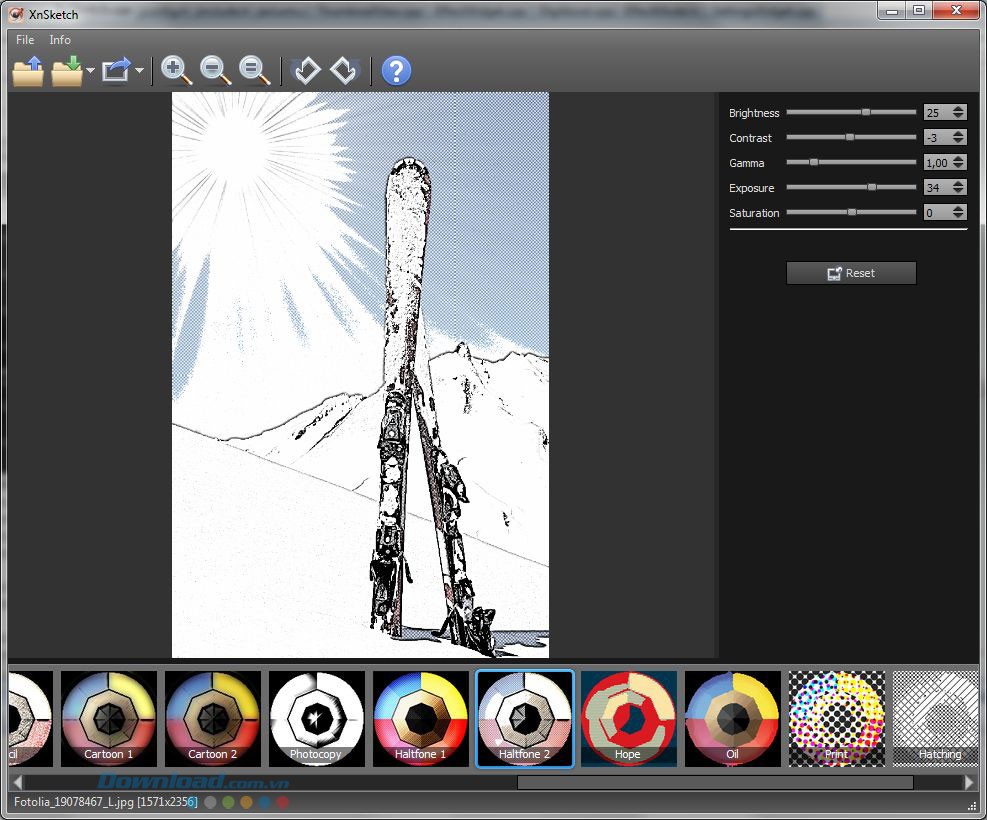This screenshot has width=987, height=820.
Task: Zoom out with the minus magnifier
Action: 215,70
